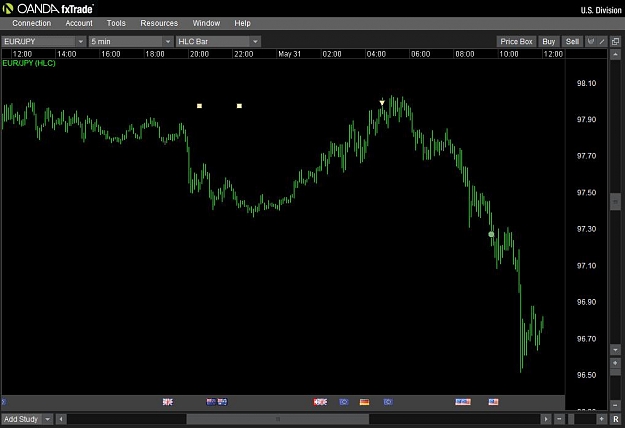625x428 pixels.
Task: Click the 97.10 price axis label
Action: pos(586,265)
